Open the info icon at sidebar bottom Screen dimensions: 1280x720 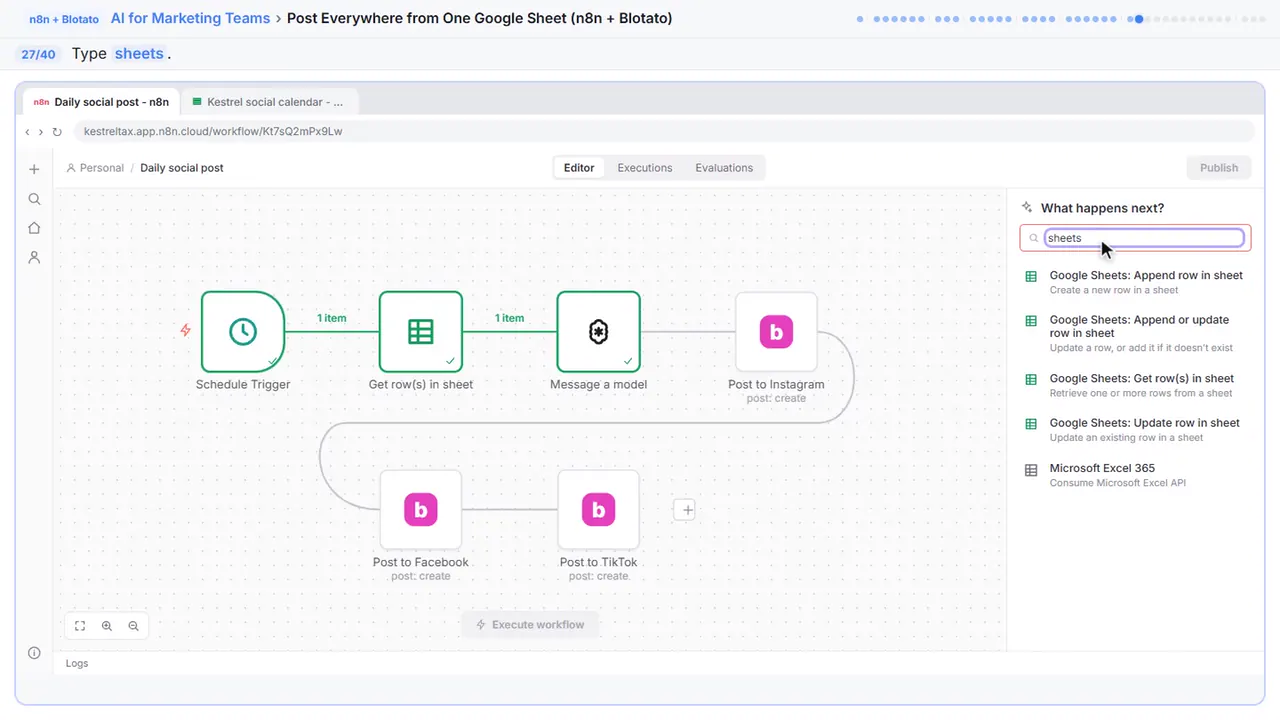34,653
